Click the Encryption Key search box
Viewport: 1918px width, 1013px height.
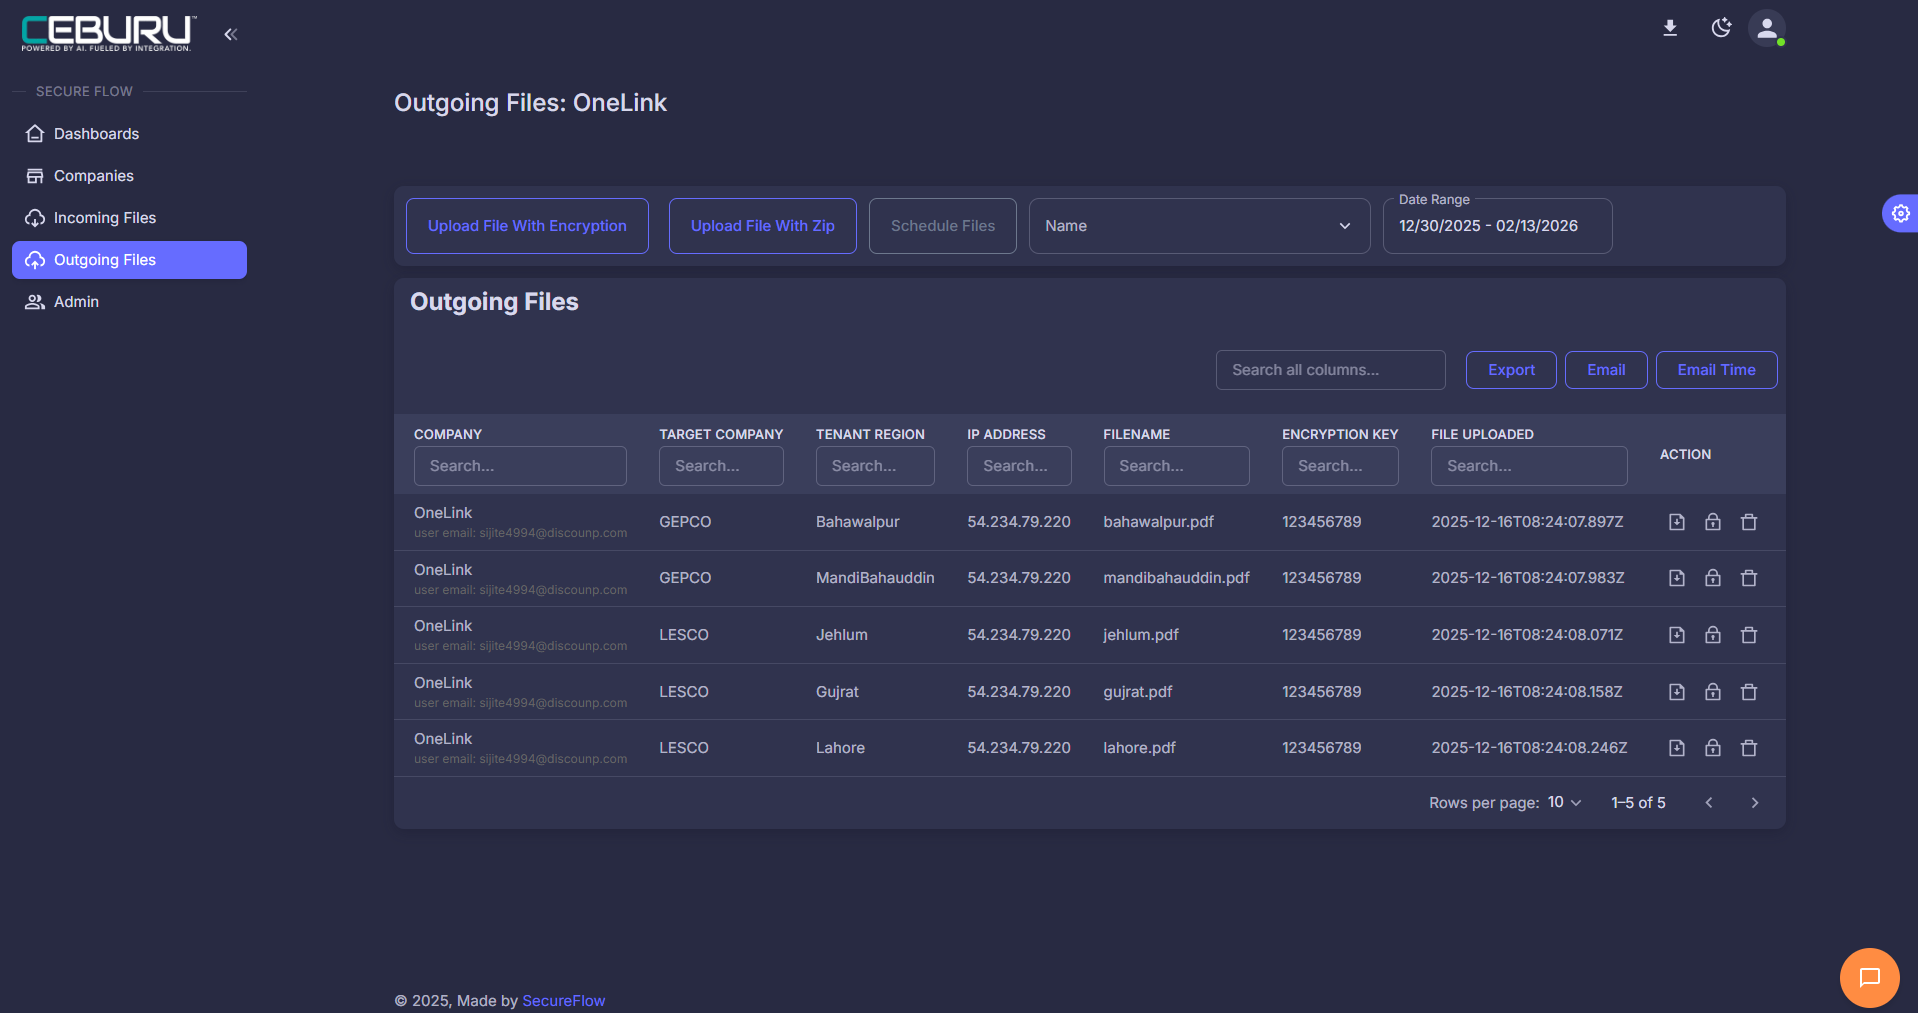(1340, 466)
